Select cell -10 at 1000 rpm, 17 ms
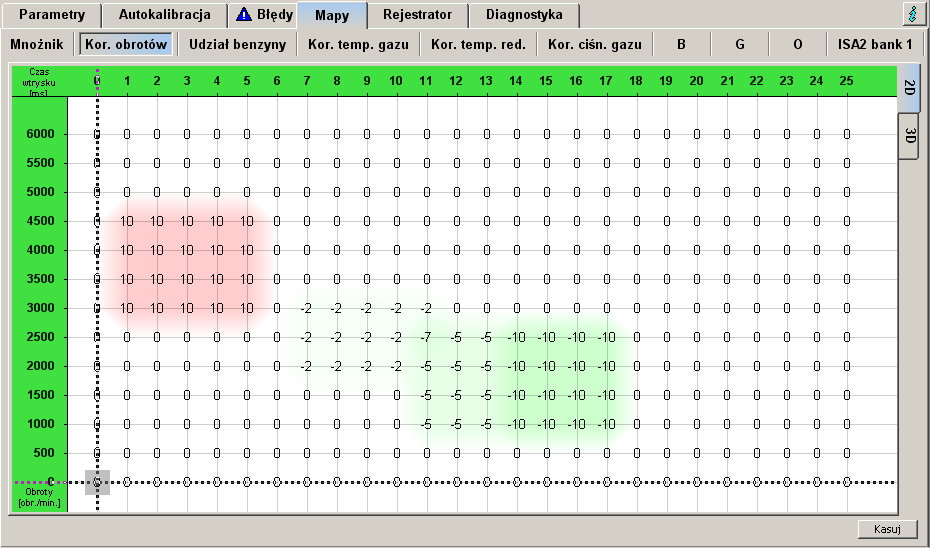930x548 pixels. click(x=606, y=424)
